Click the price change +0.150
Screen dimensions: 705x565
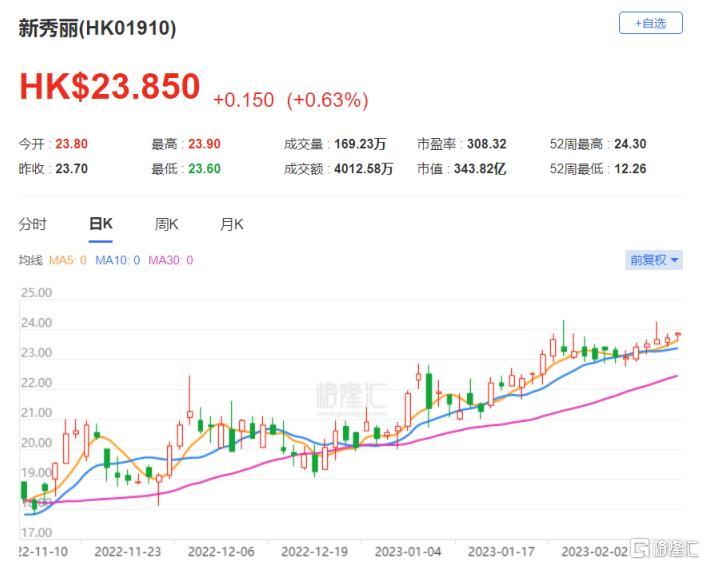click(x=243, y=100)
